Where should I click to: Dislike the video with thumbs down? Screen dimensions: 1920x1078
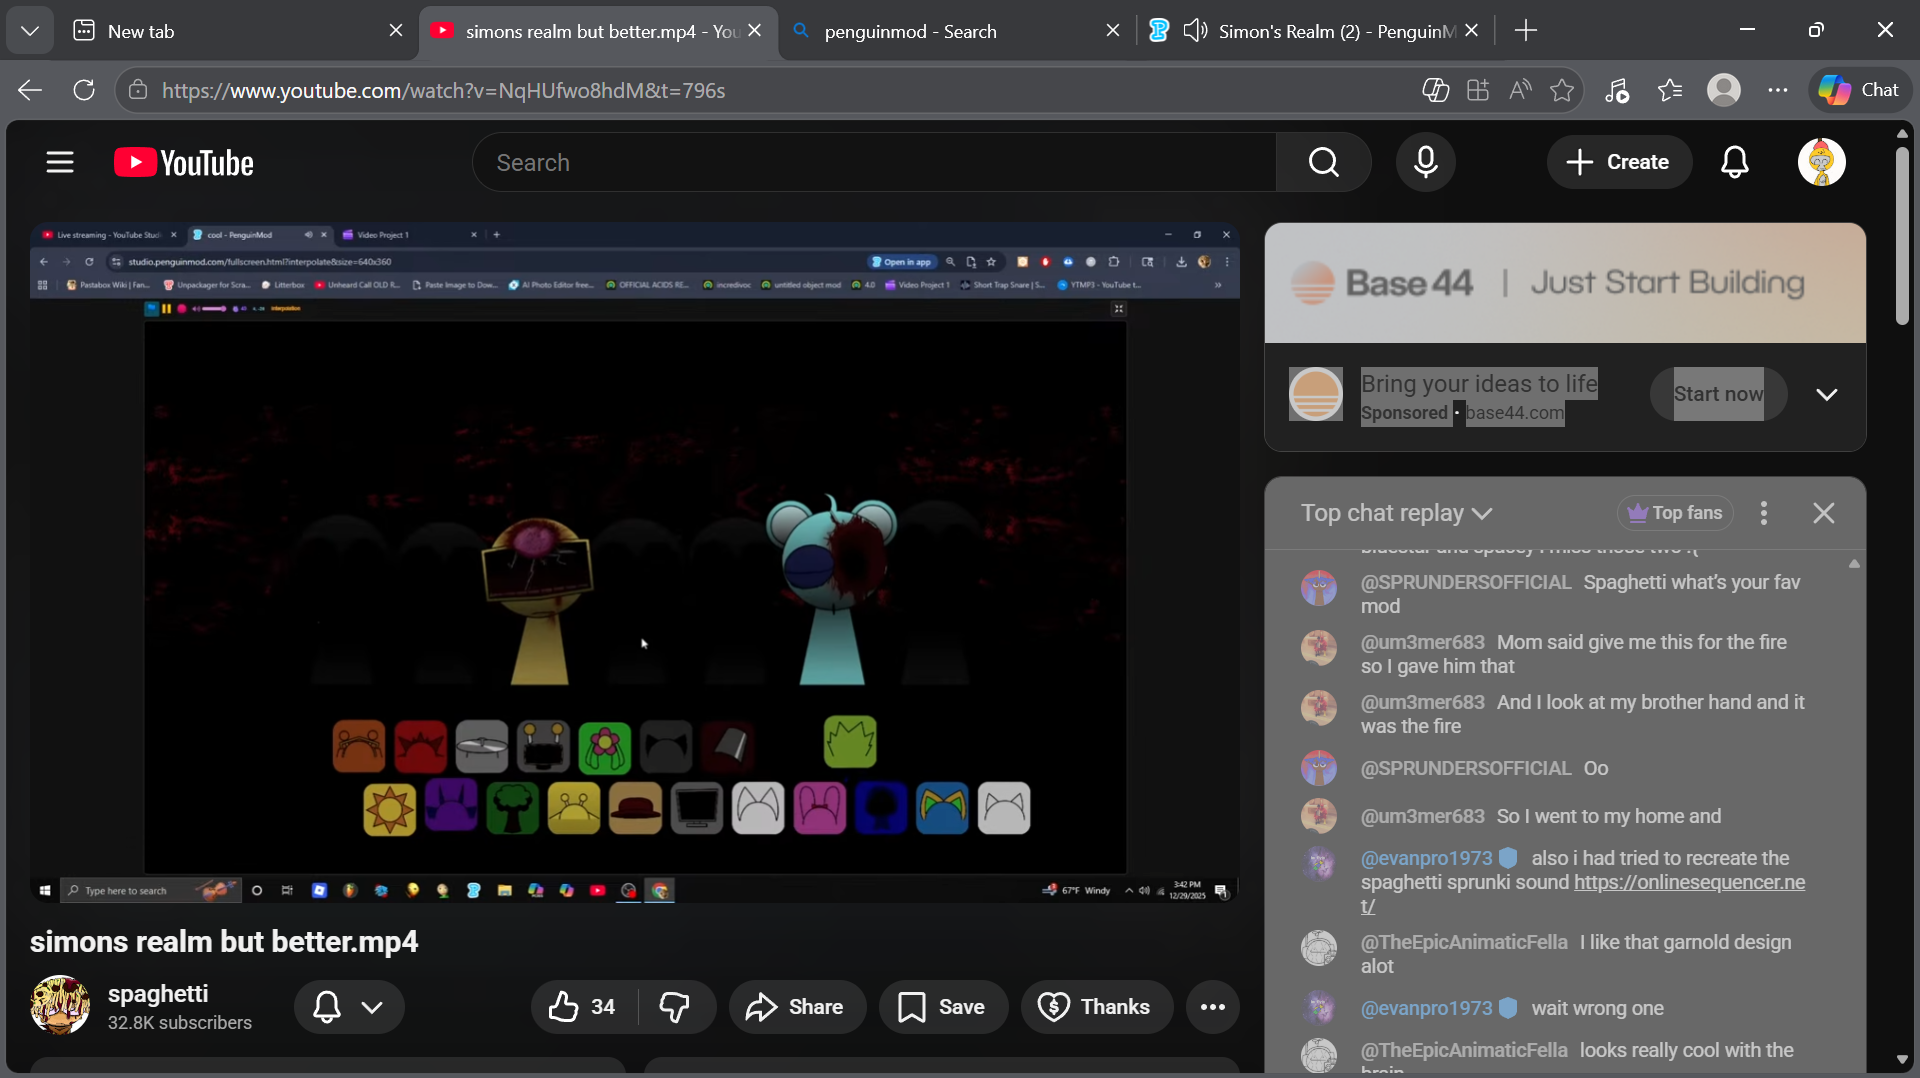[675, 1007]
